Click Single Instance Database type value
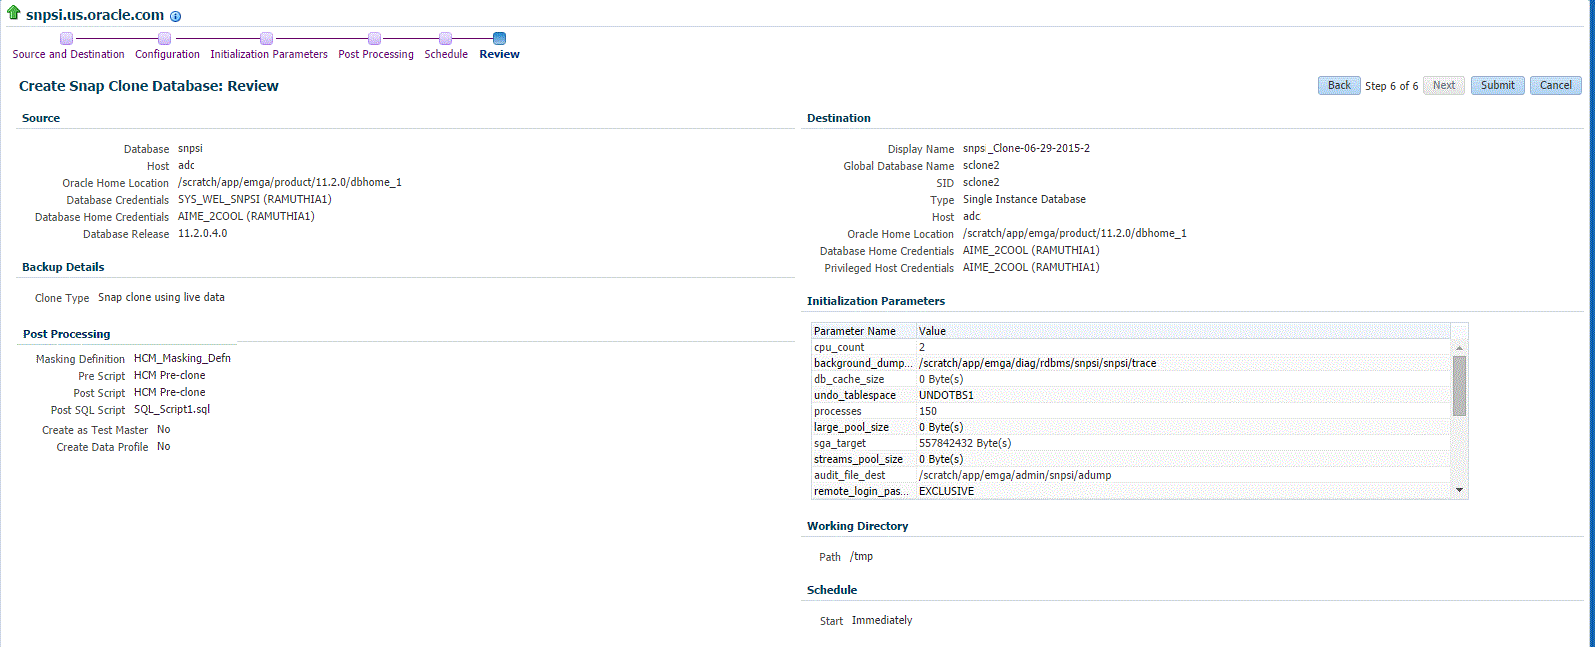Viewport: 1595px width, 647px height. (1024, 200)
